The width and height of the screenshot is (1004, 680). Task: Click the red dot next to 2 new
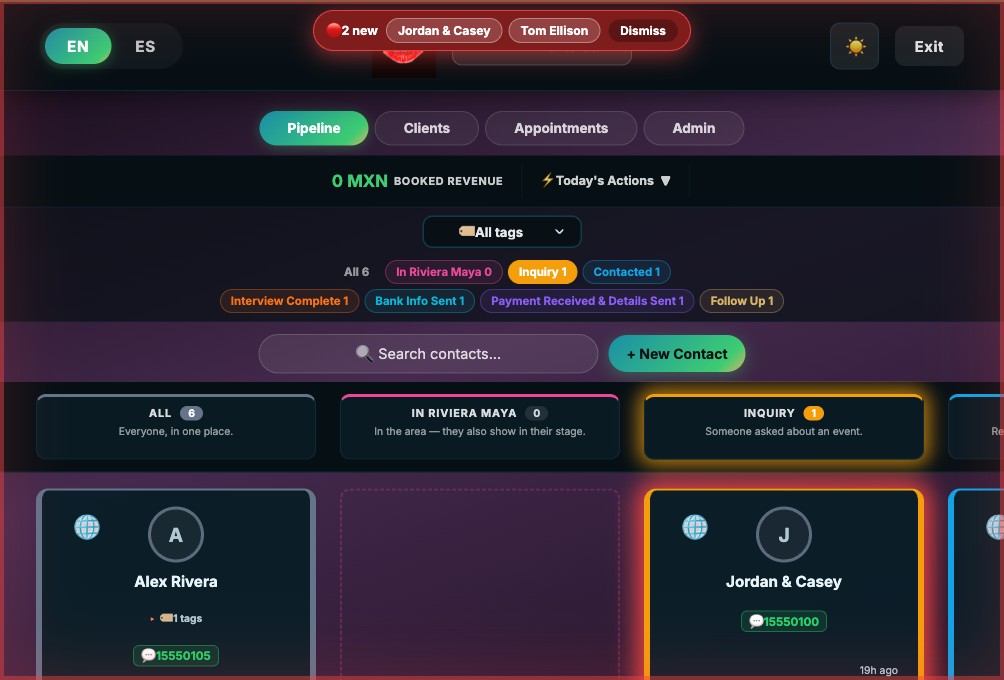coord(333,30)
